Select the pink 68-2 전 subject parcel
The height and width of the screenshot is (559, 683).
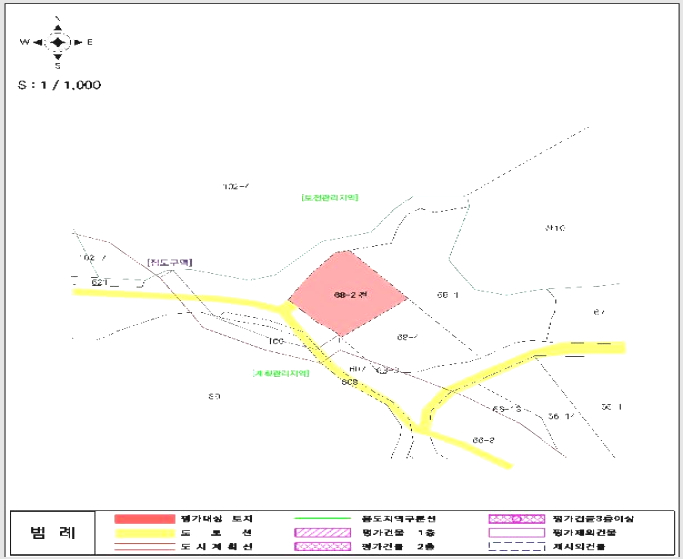click(x=348, y=293)
